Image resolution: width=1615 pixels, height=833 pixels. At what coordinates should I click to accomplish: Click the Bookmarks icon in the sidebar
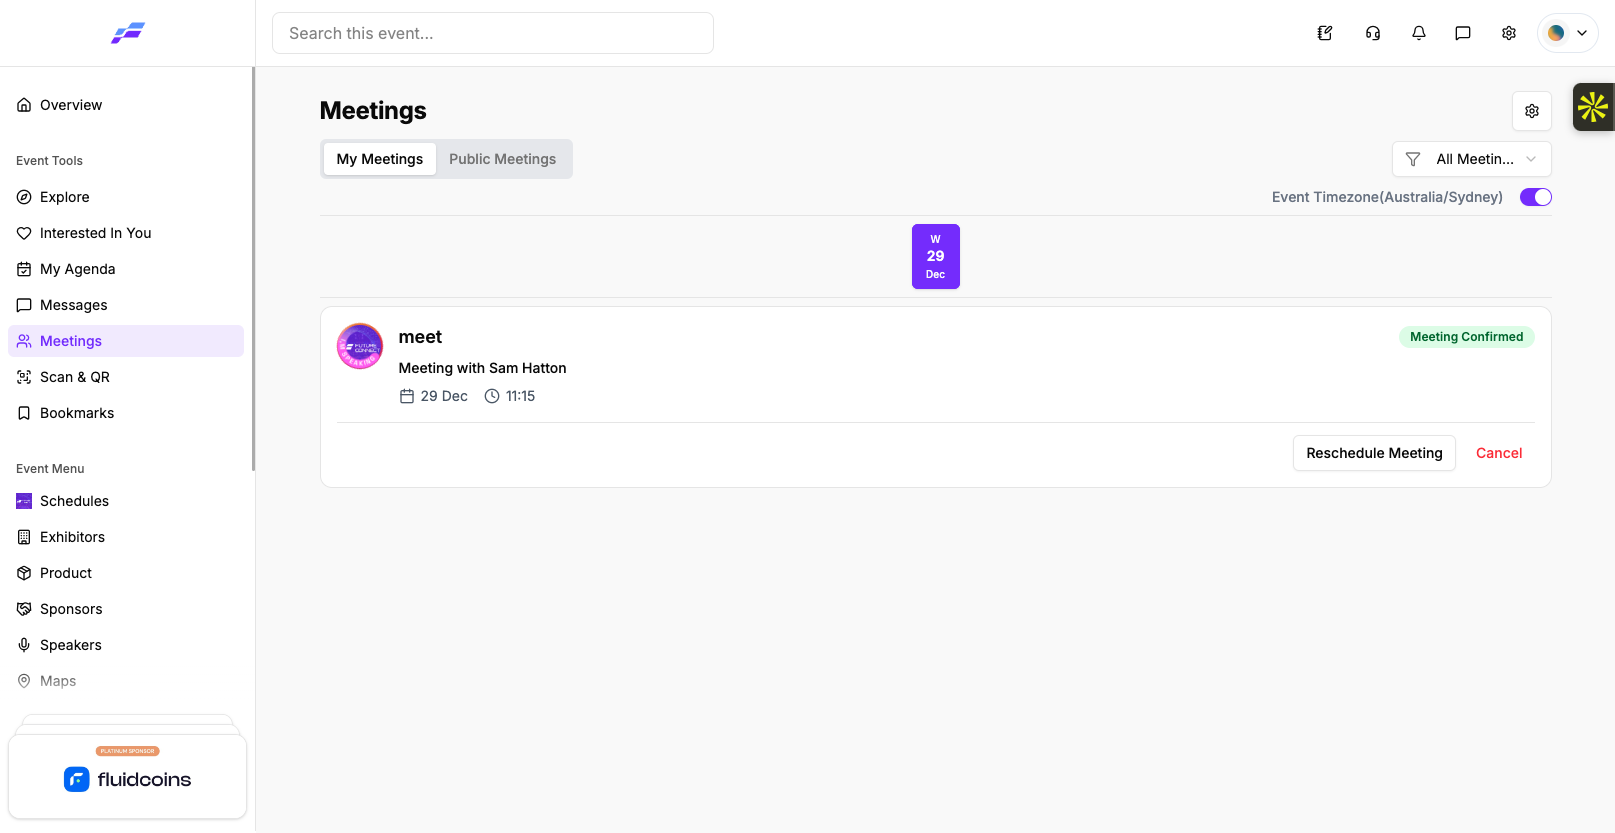24,413
